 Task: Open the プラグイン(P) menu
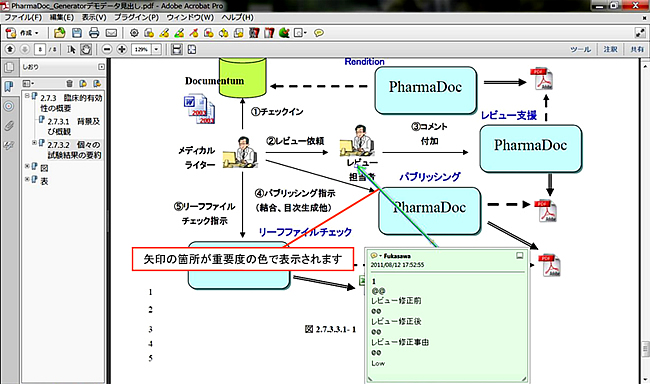coord(136,17)
